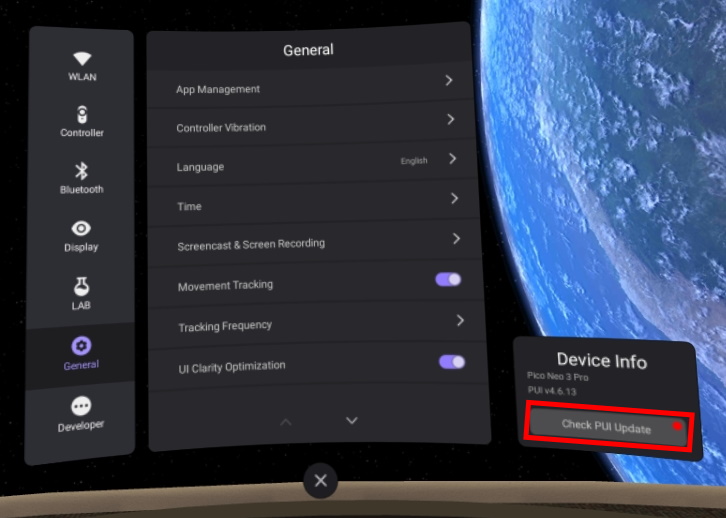Page up with the up arrow

coord(286,422)
